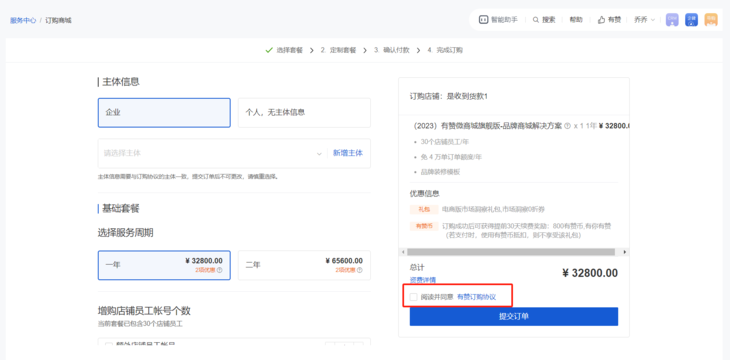Click step 4. 完成订购
This screenshot has width=730, height=360.
point(445,50)
